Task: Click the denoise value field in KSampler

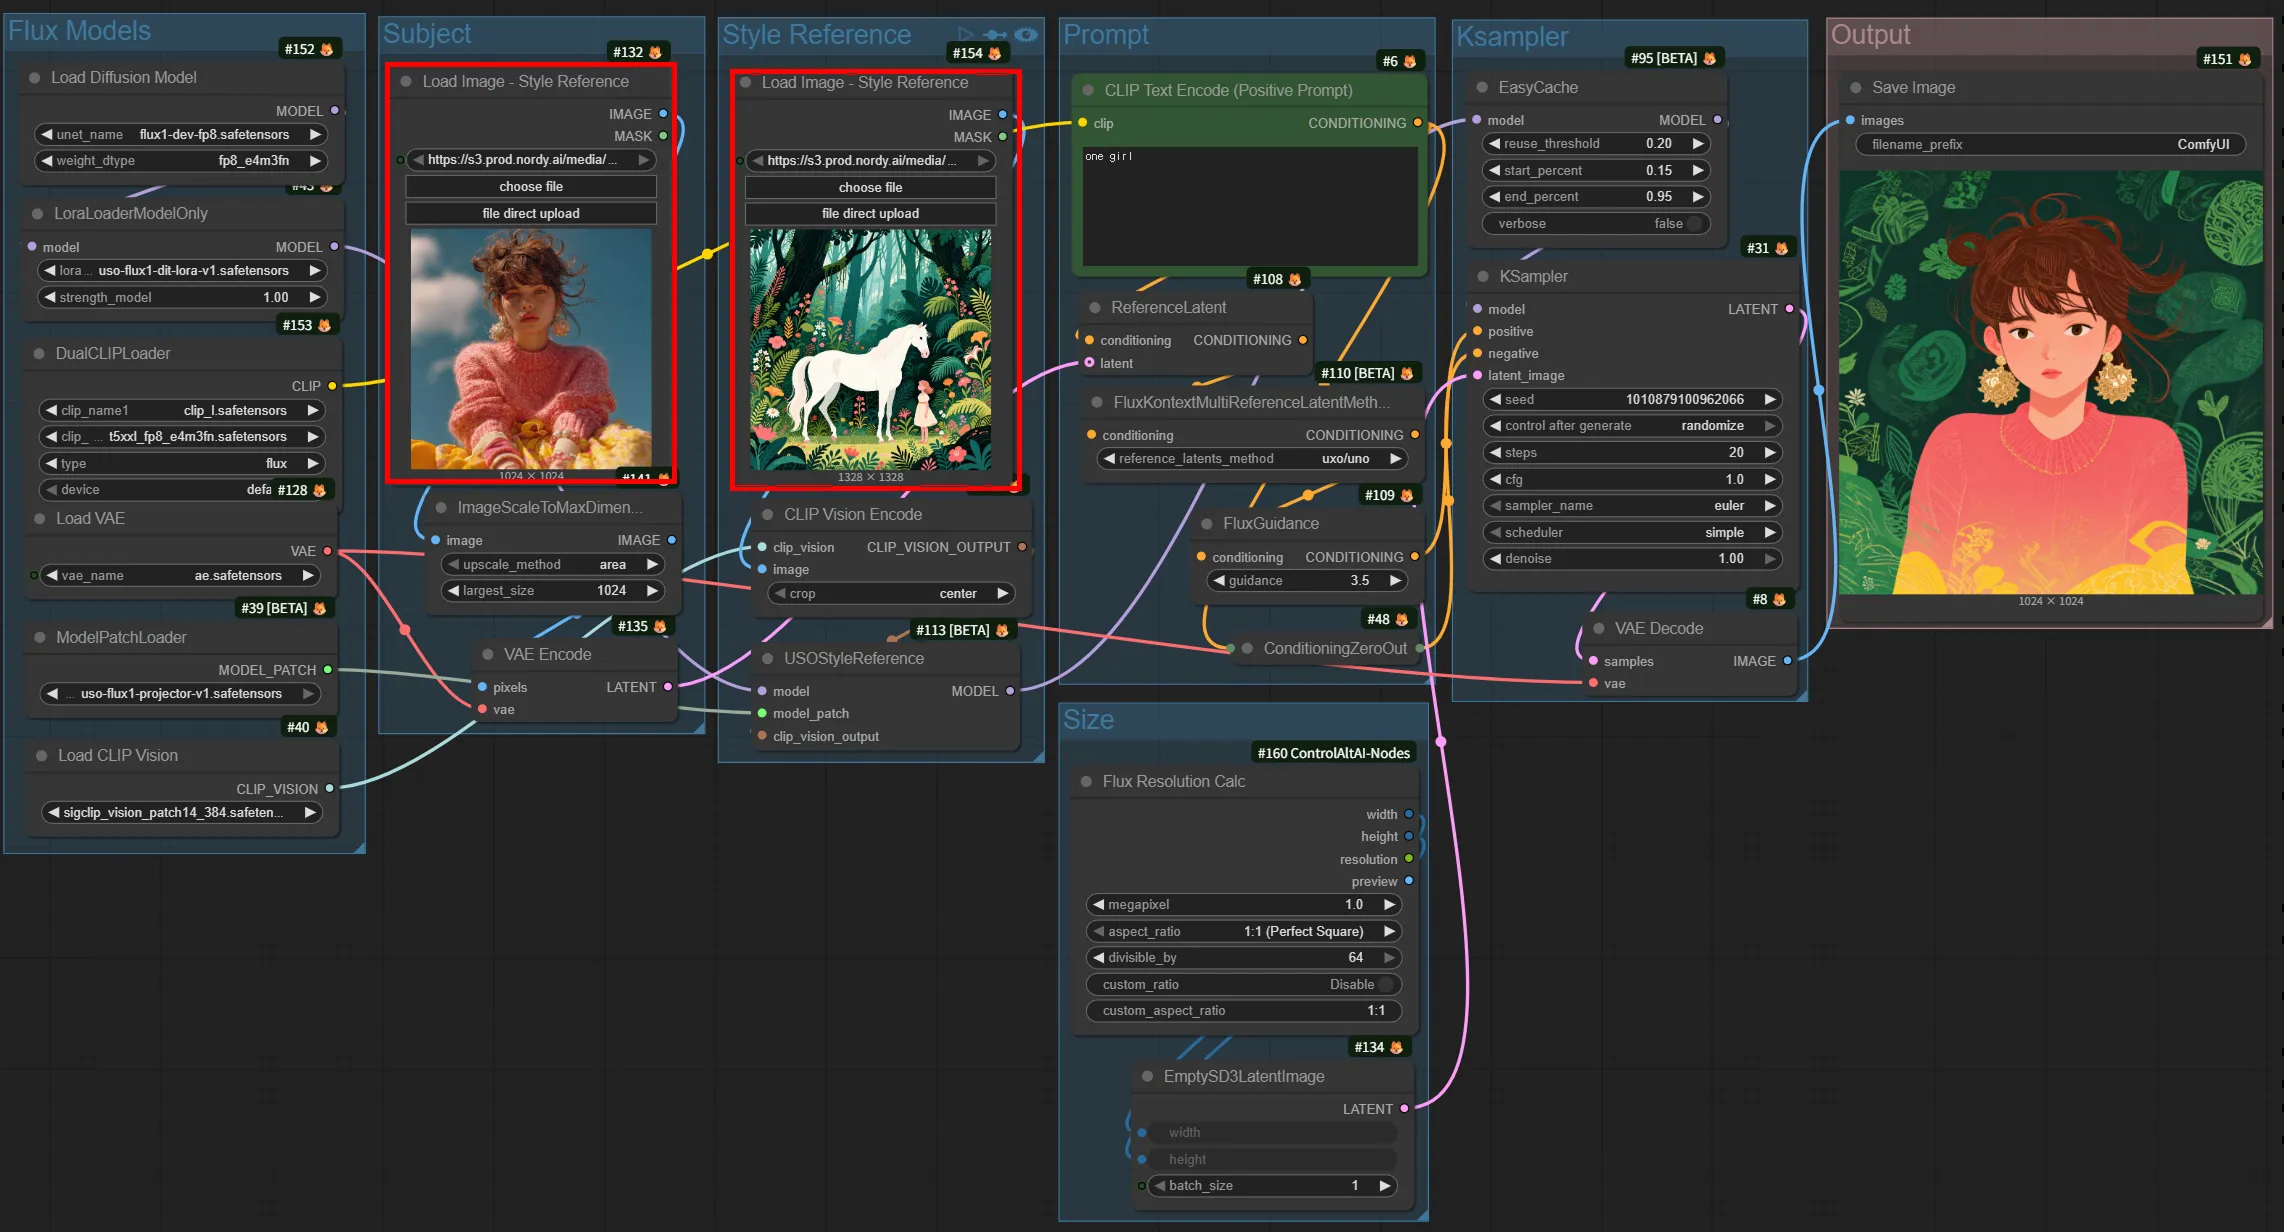Action: (1632, 559)
